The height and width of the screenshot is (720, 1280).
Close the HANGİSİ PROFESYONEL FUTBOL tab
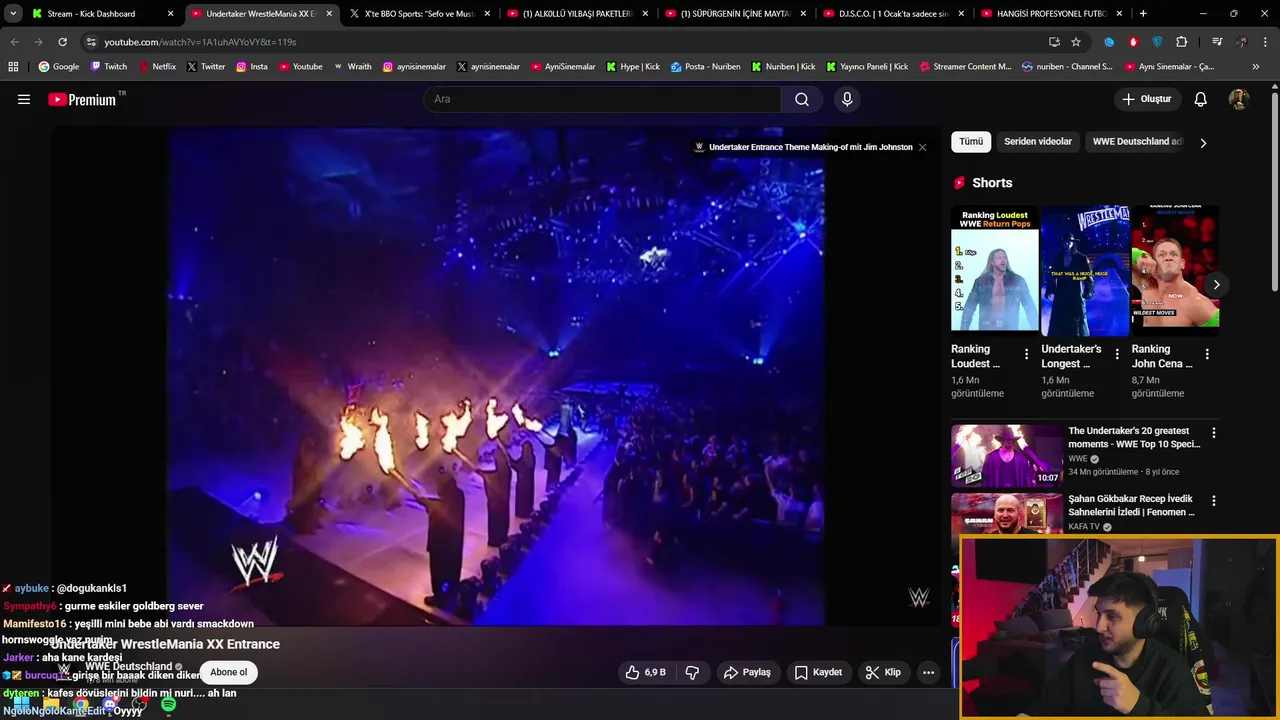1119,14
